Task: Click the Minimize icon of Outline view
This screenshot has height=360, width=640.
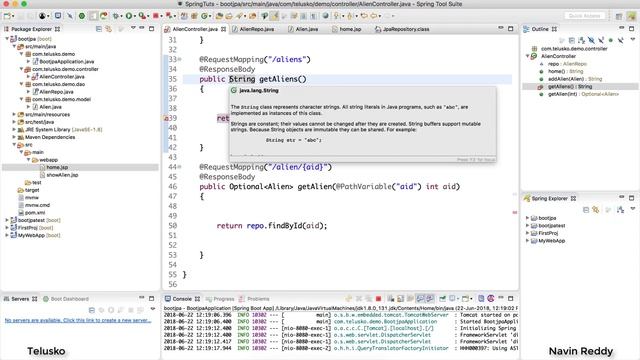Action: coord(622,29)
